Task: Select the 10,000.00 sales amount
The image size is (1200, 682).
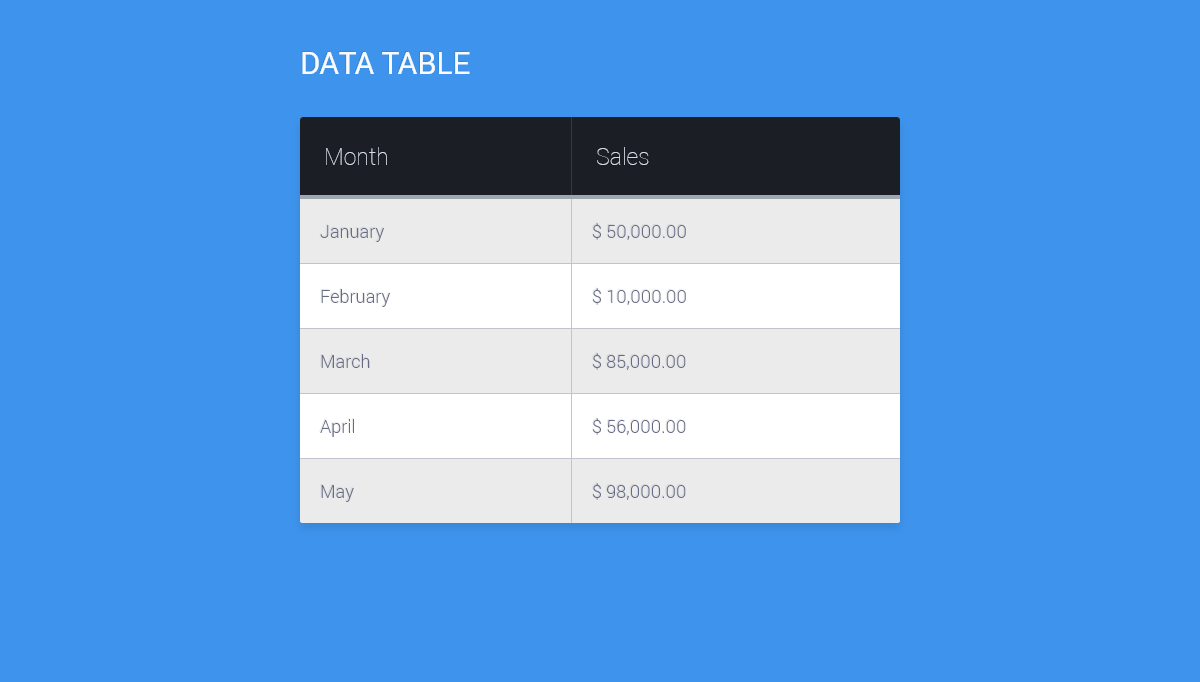Action: click(646, 297)
